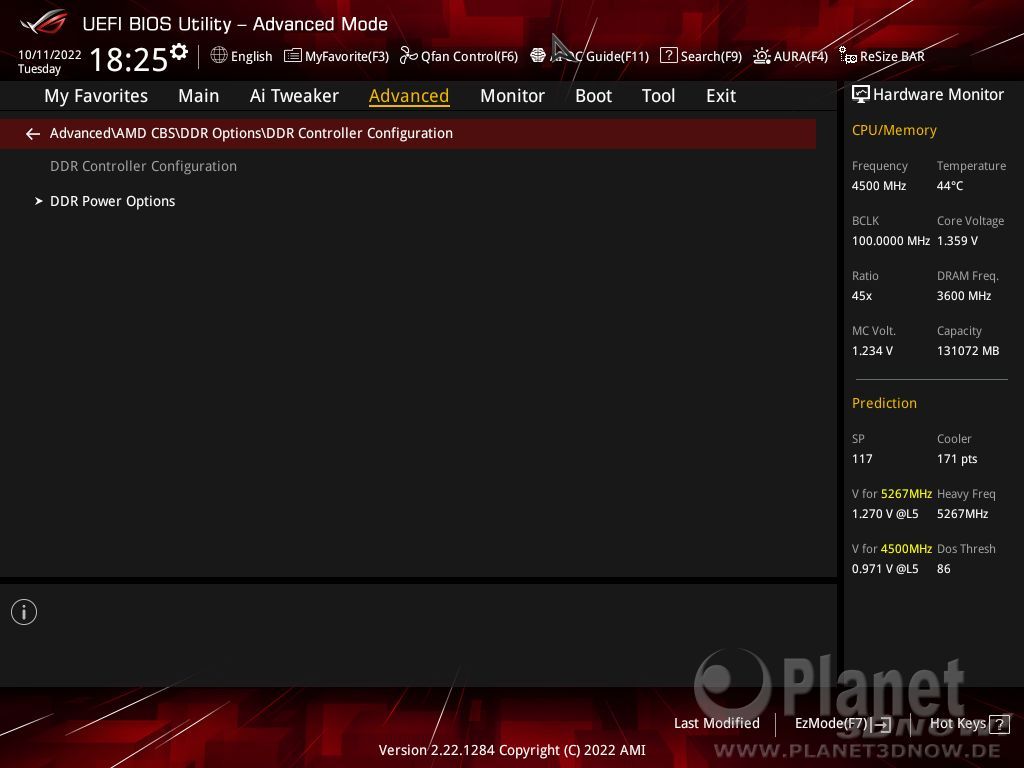
Task: Click the globe language icon
Action: [x=219, y=56]
